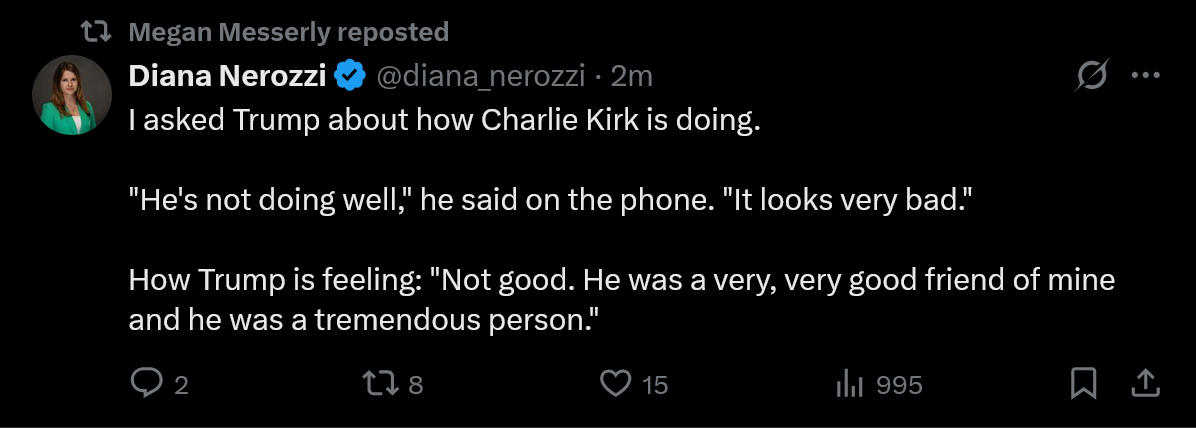1196x428 pixels.
Task: Open the Grok explain-post icon
Action: pyautogui.click(x=1091, y=75)
